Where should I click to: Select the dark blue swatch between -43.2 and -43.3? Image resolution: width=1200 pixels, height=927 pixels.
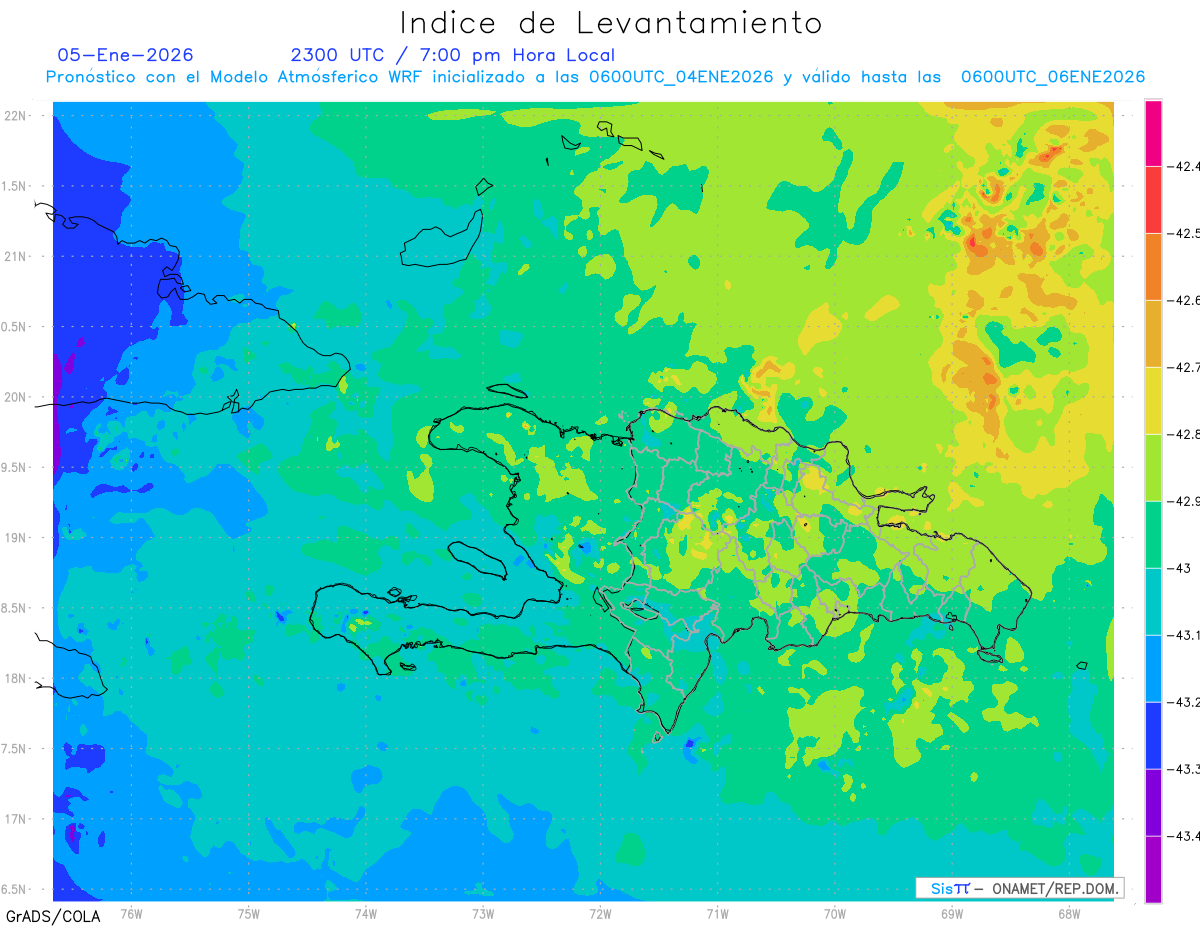[x=1153, y=735]
